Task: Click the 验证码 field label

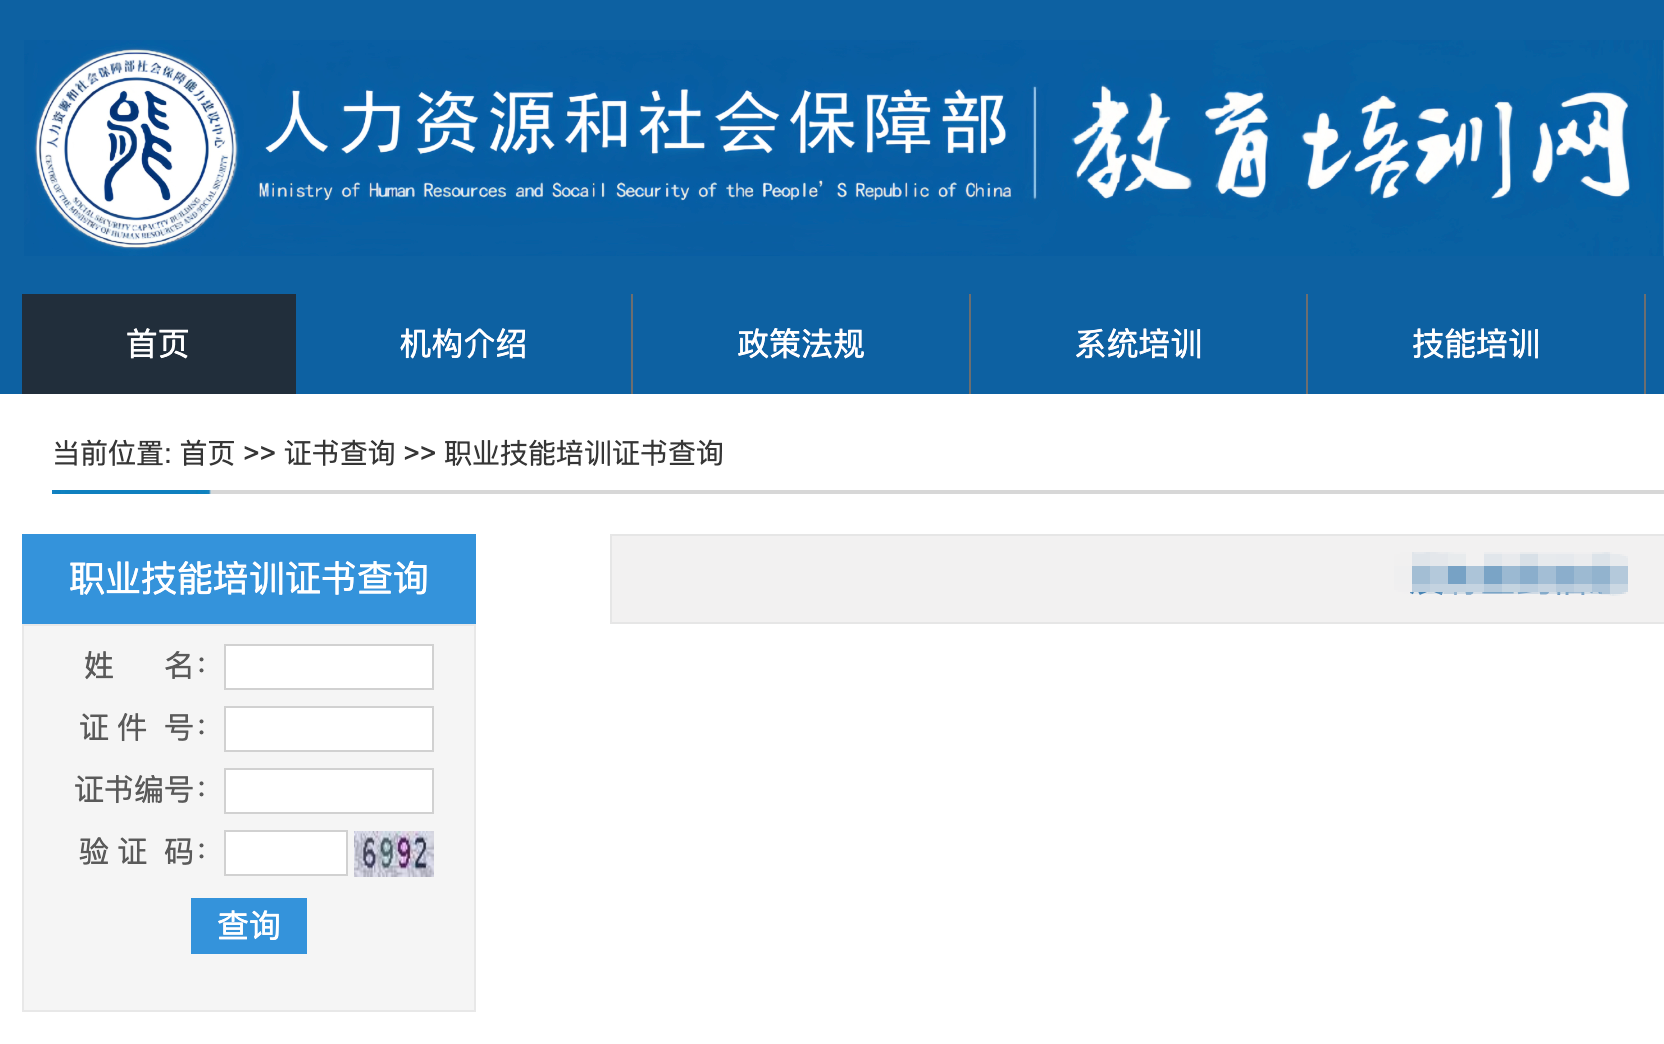Action: (x=143, y=852)
